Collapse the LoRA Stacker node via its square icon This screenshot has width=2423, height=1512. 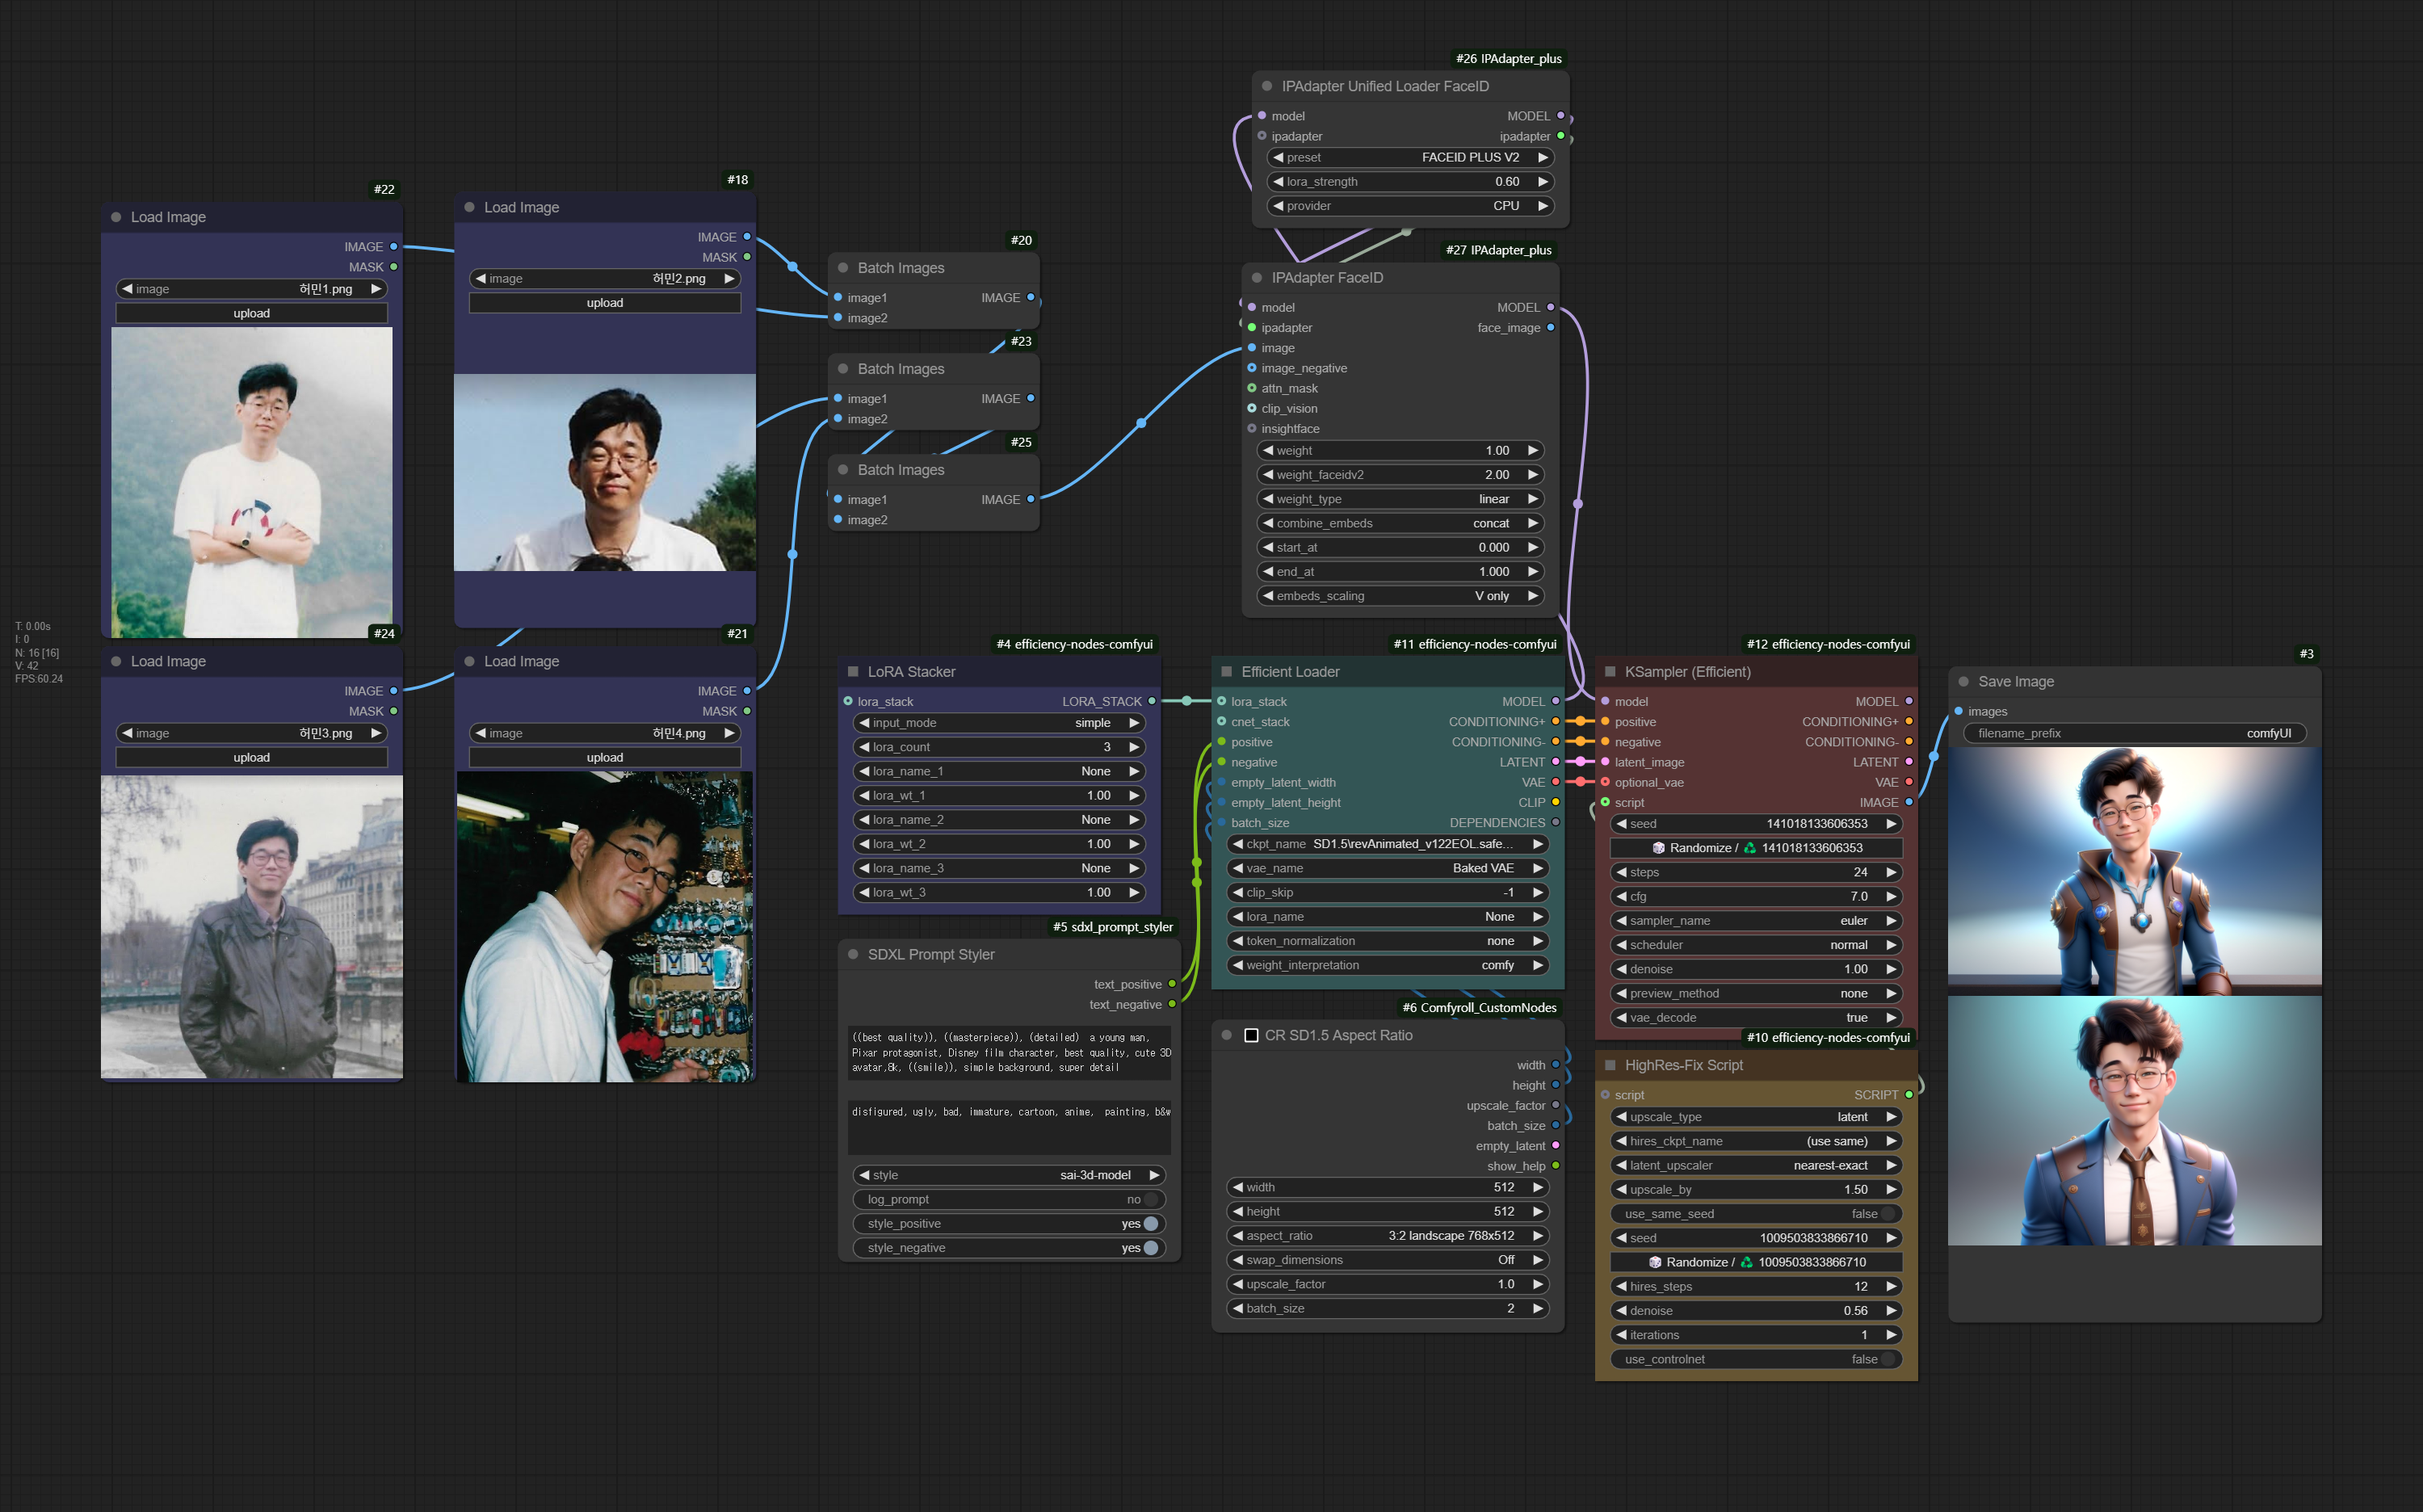tap(853, 672)
